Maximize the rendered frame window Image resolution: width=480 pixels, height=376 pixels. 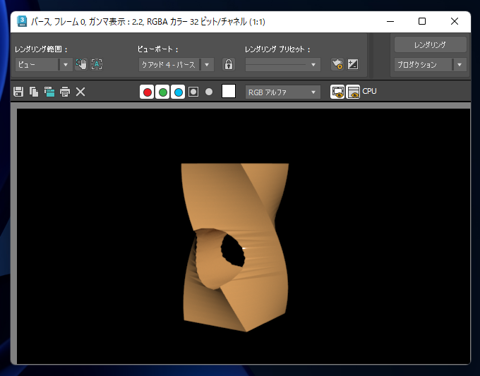tap(422, 21)
